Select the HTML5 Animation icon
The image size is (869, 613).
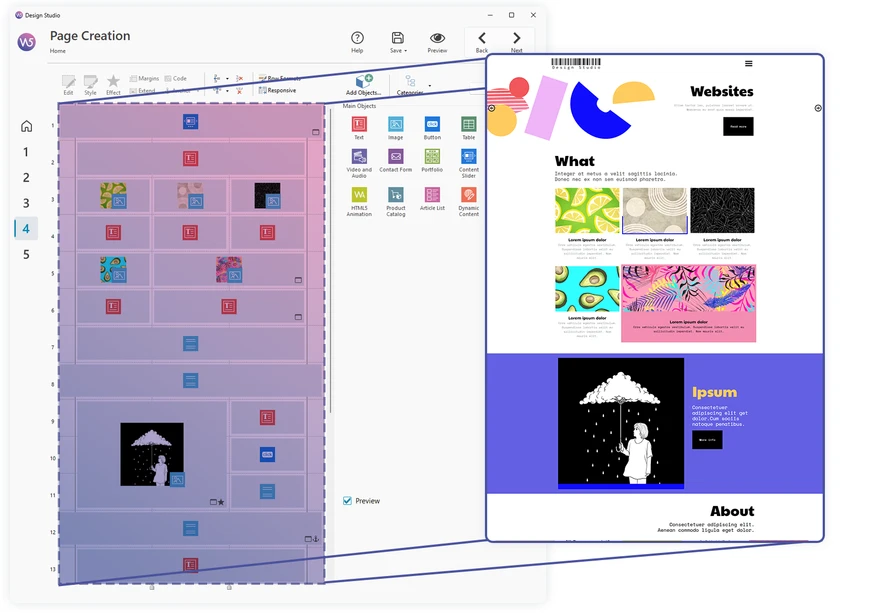point(360,195)
